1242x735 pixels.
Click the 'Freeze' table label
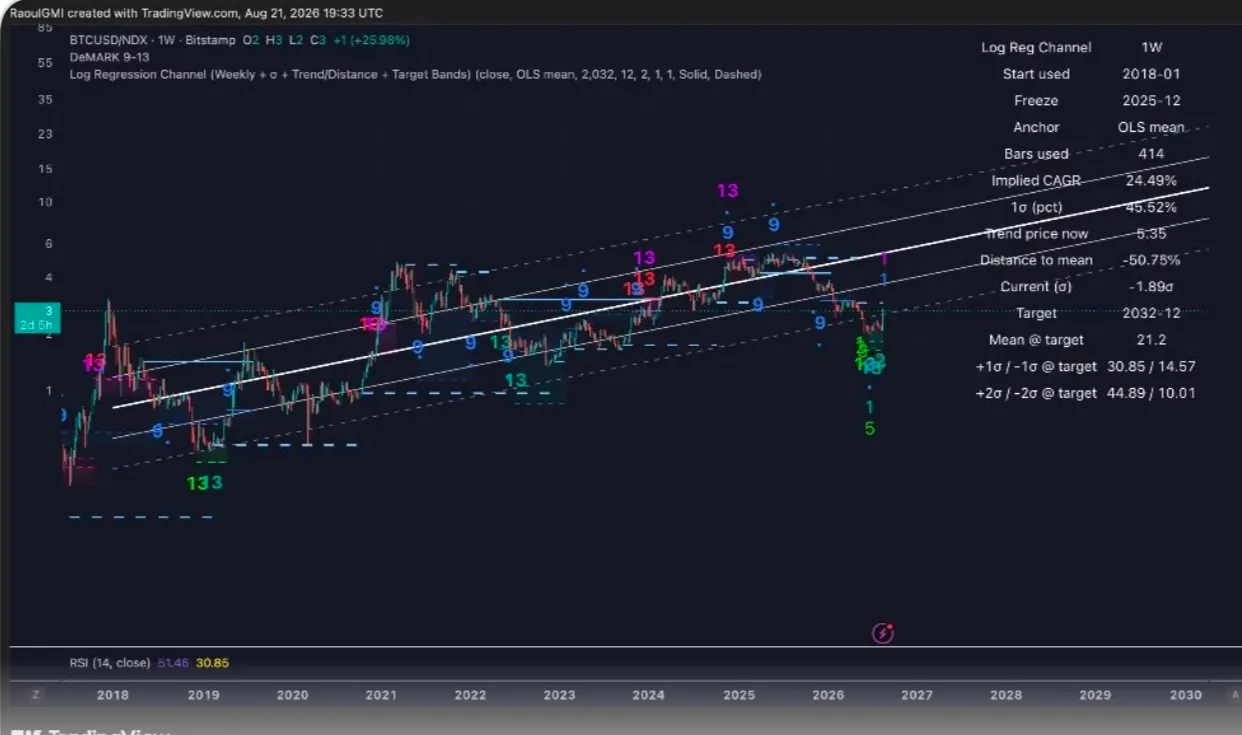coord(1036,101)
